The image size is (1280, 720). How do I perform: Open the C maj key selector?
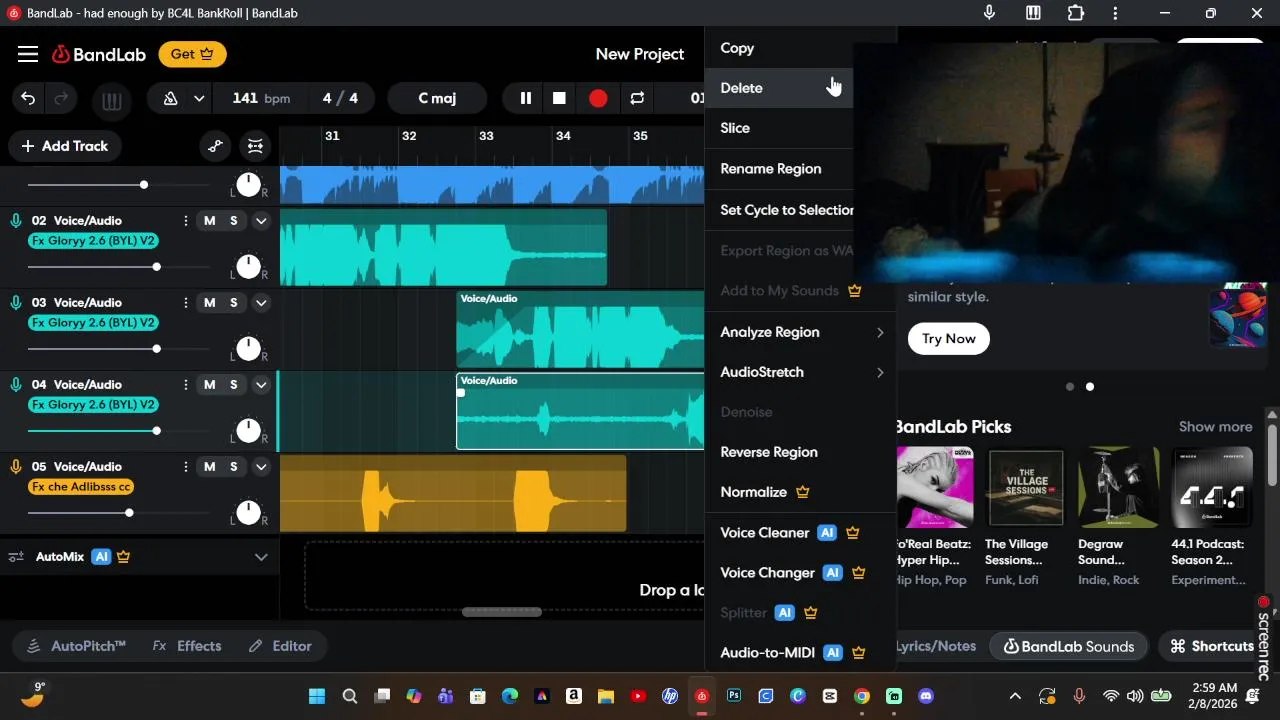coord(437,98)
